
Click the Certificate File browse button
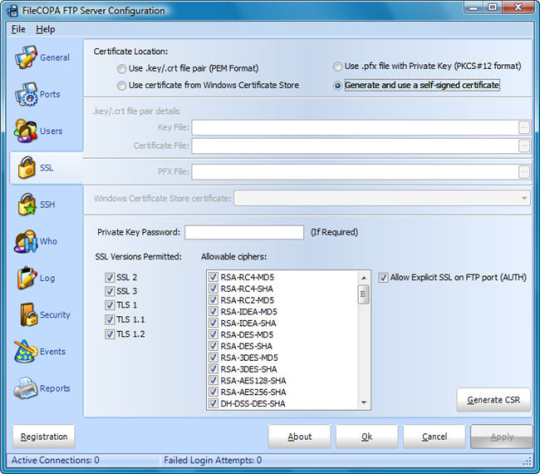[x=524, y=146]
